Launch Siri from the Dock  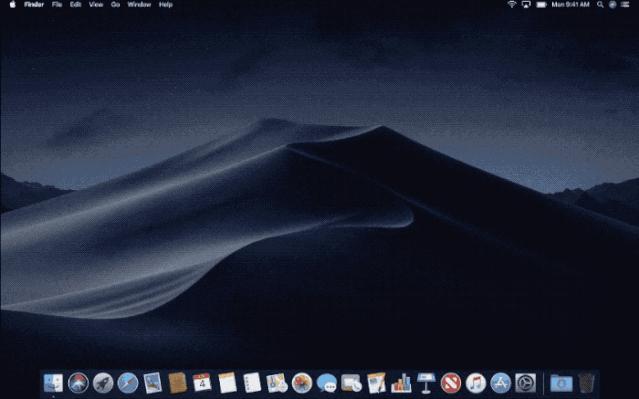click(x=78, y=383)
